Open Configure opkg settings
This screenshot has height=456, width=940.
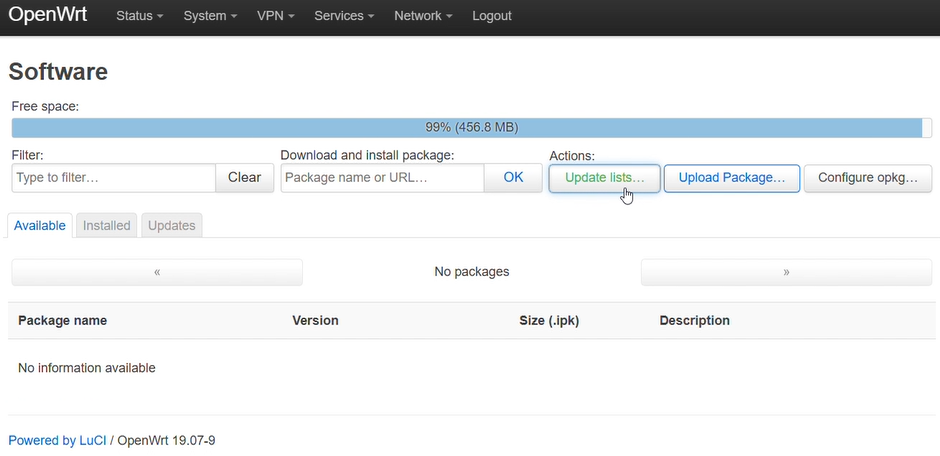click(x=868, y=178)
